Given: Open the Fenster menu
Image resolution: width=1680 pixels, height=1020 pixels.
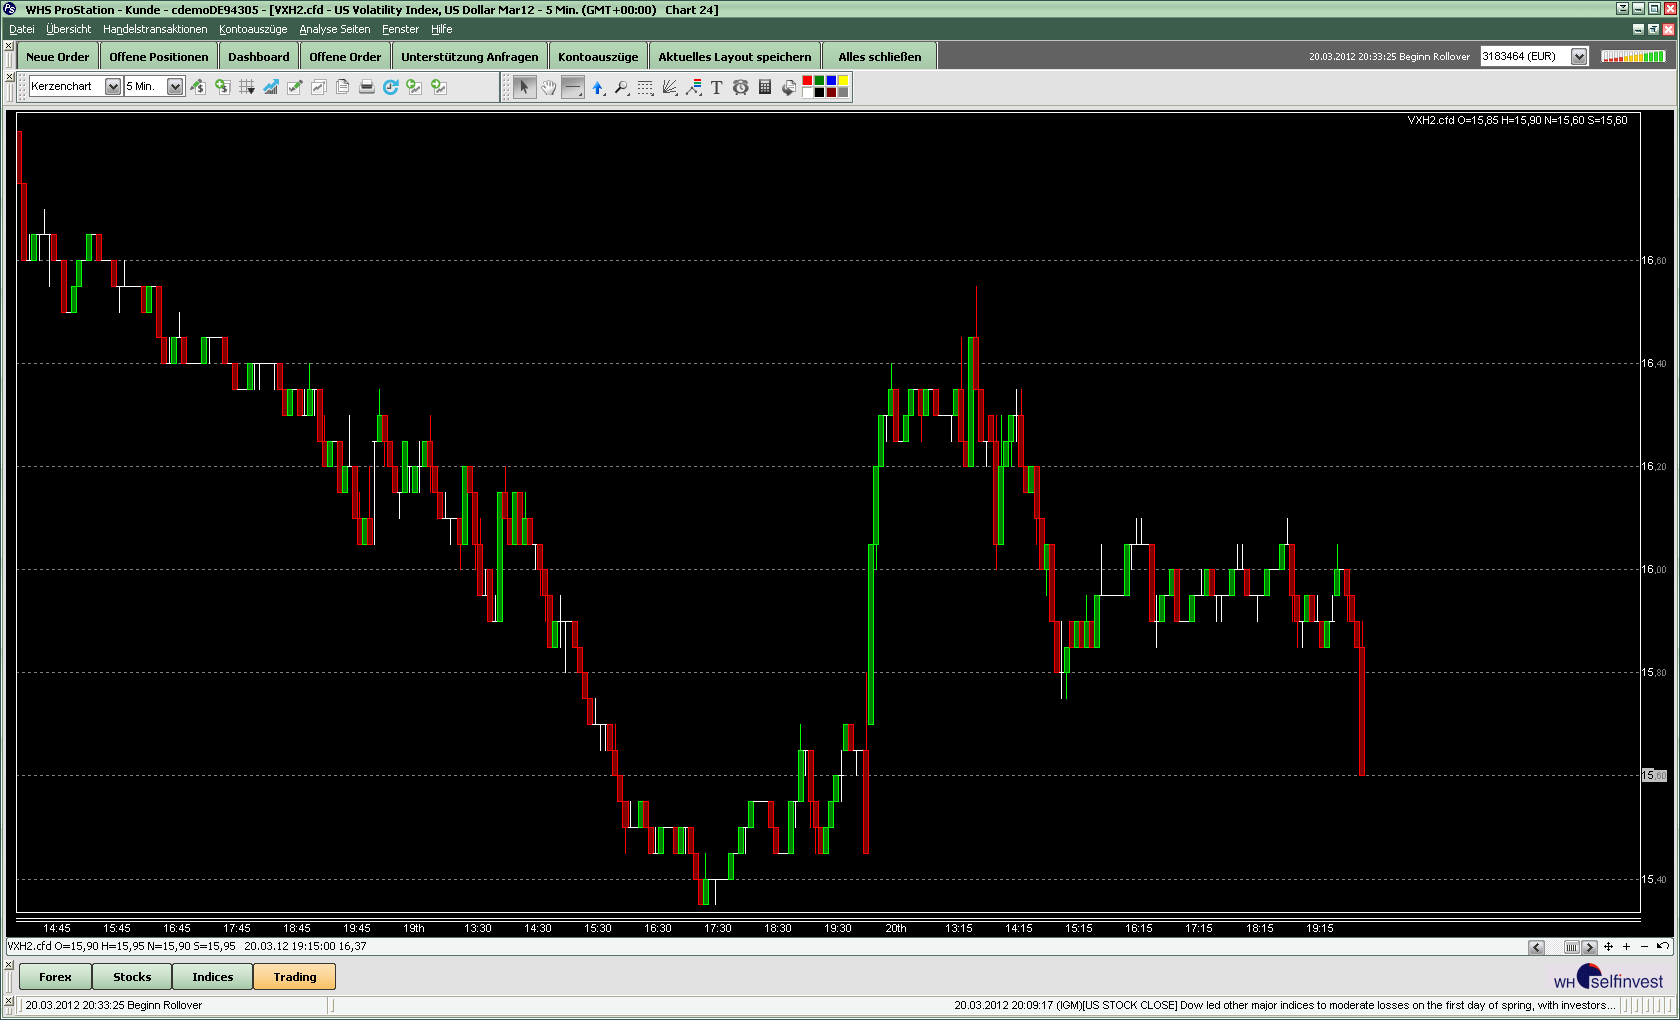Looking at the screenshot, I should 400,29.
